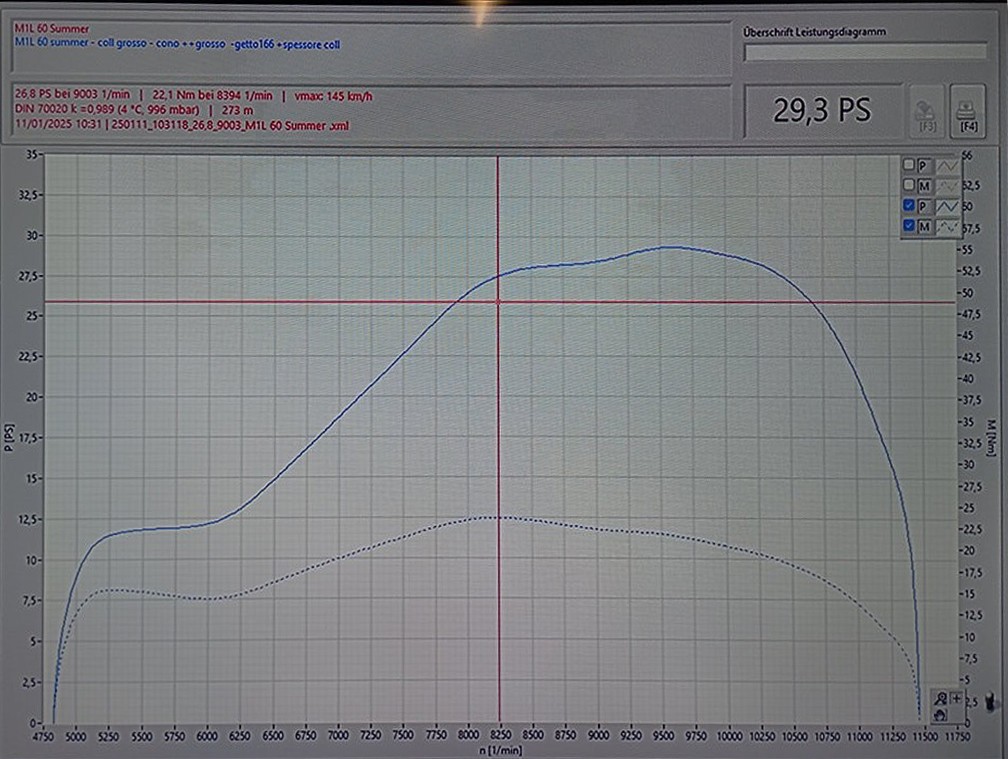The image size is (1008, 759).
Task: Click the M label of the checked torque plot
Action: point(922,227)
